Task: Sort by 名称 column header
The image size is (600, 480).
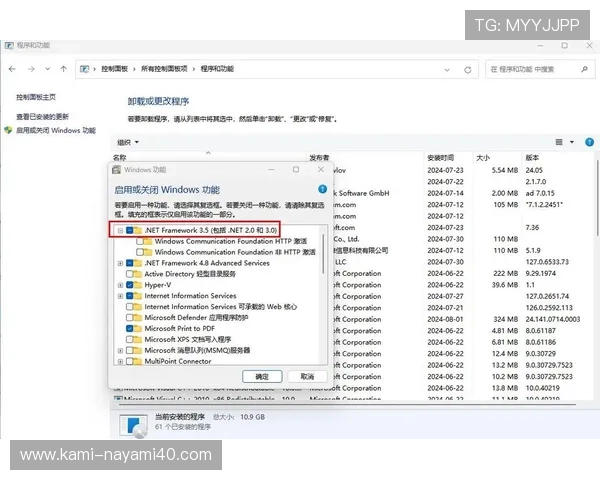Action: click(120, 157)
